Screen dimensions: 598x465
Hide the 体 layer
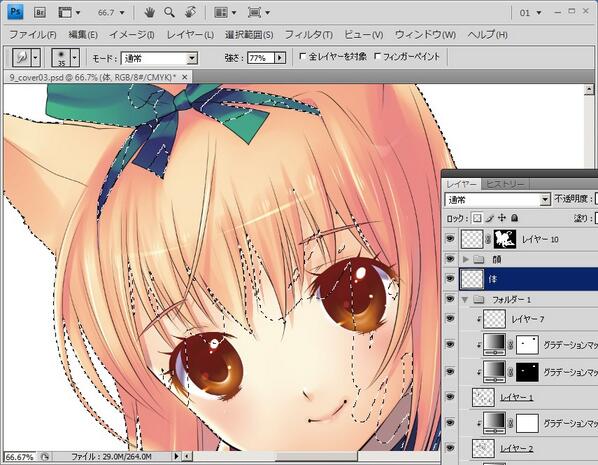pos(450,278)
